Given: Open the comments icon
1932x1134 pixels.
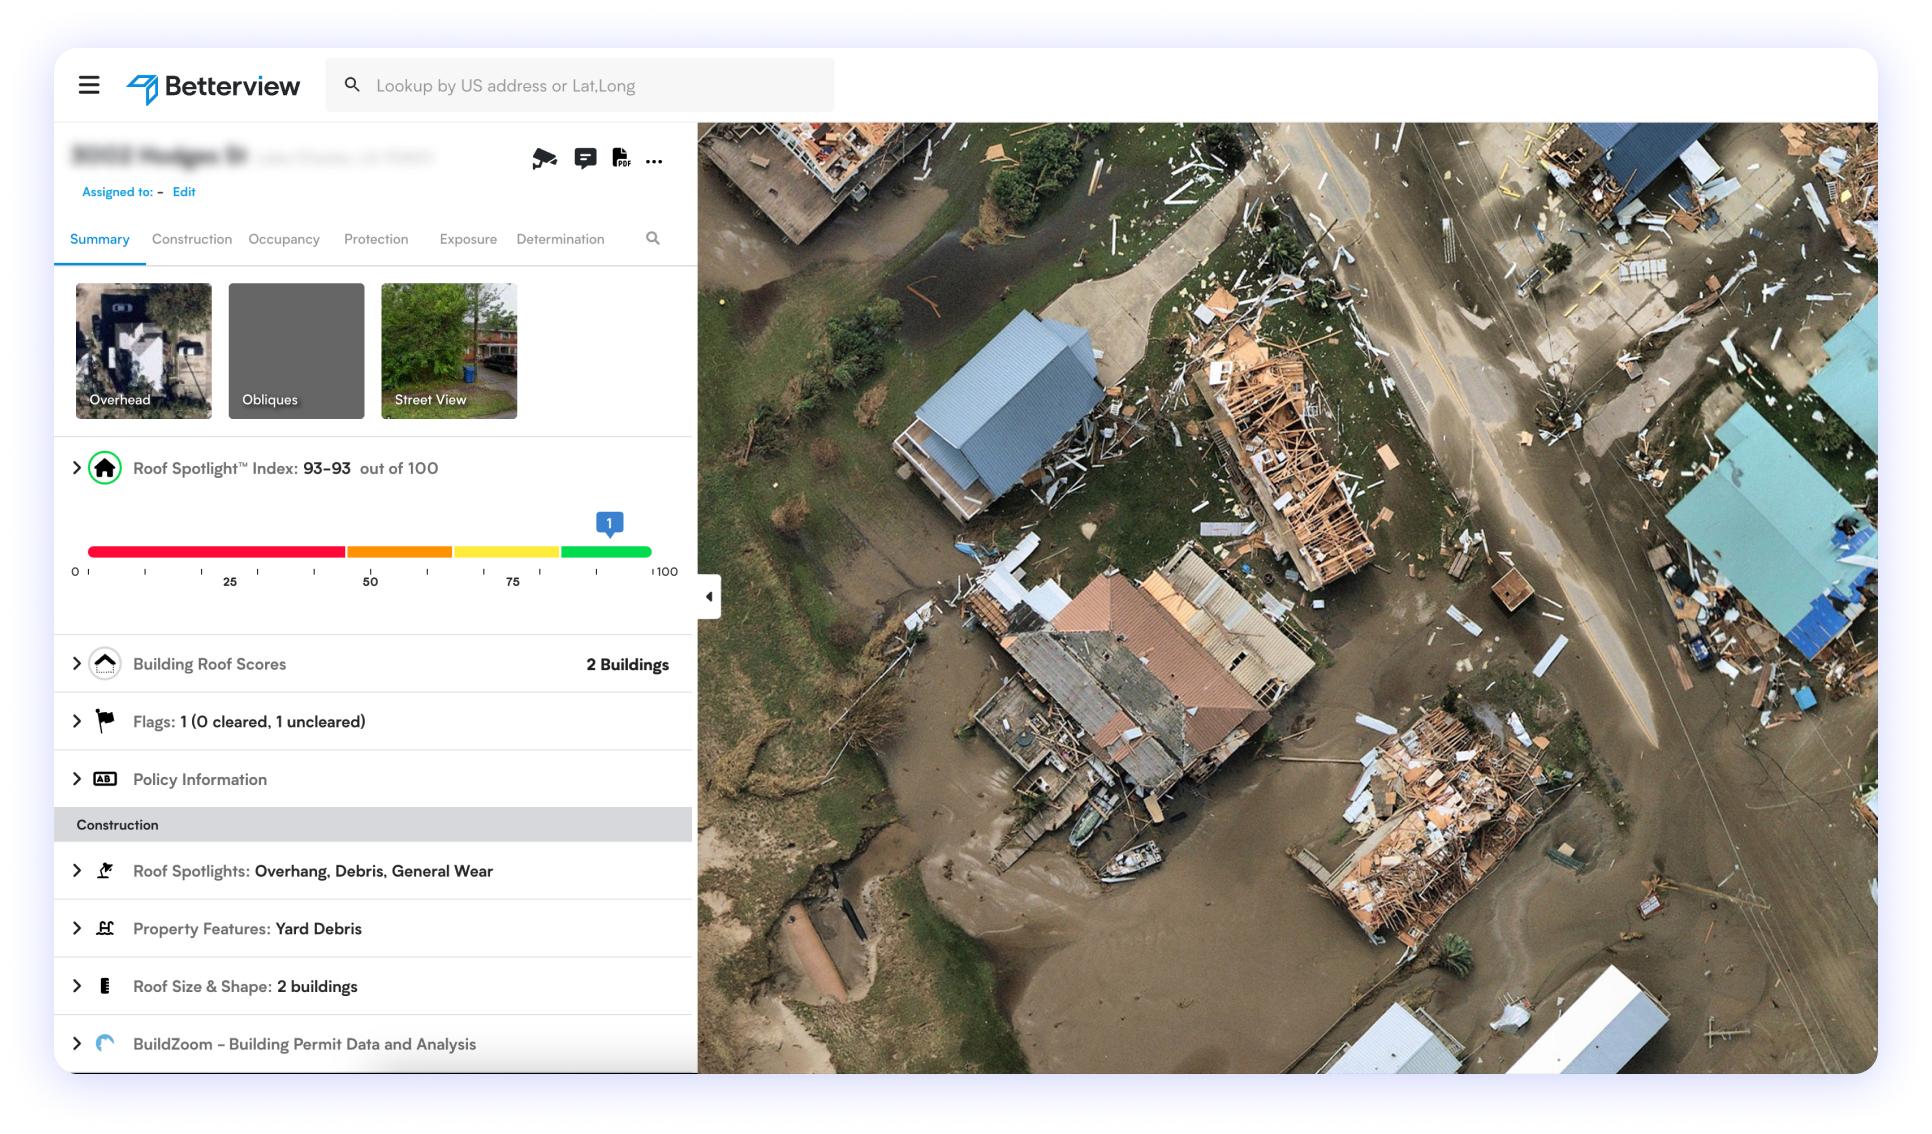Looking at the screenshot, I should (x=585, y=158).
